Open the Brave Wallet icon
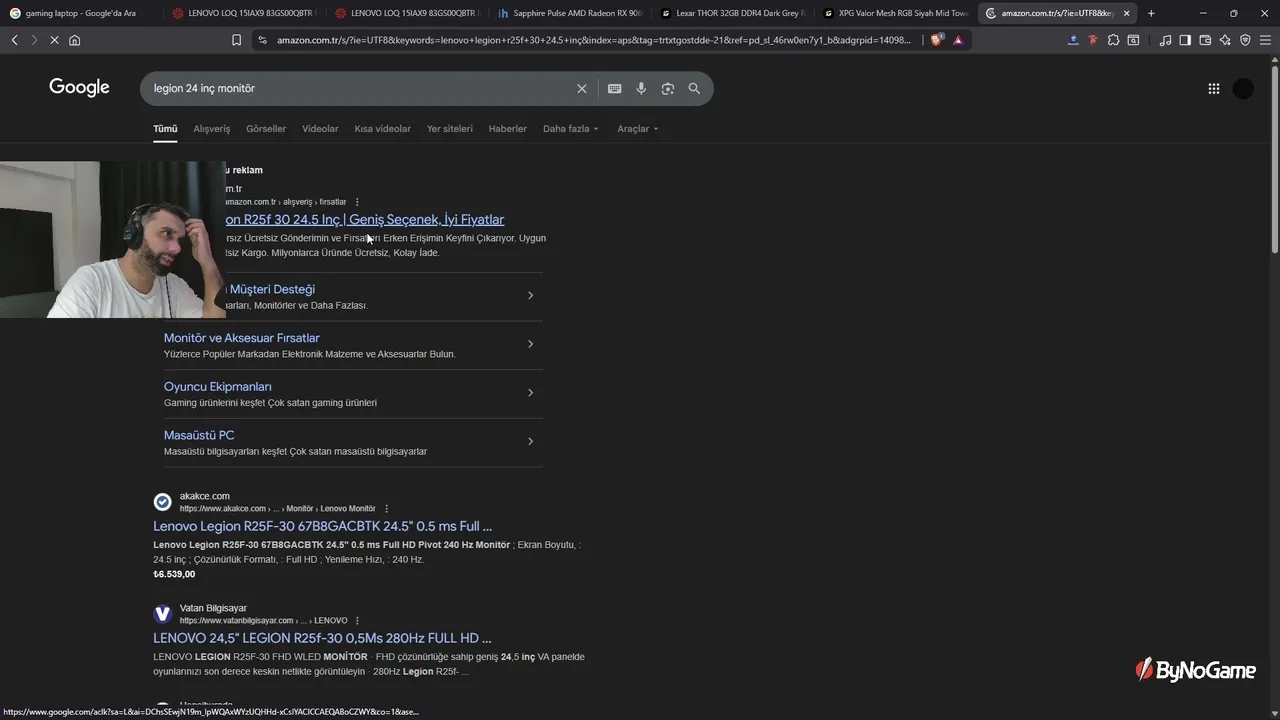Image resolution: width=1280 pixels, height=720 pixels. [1205, 40]
